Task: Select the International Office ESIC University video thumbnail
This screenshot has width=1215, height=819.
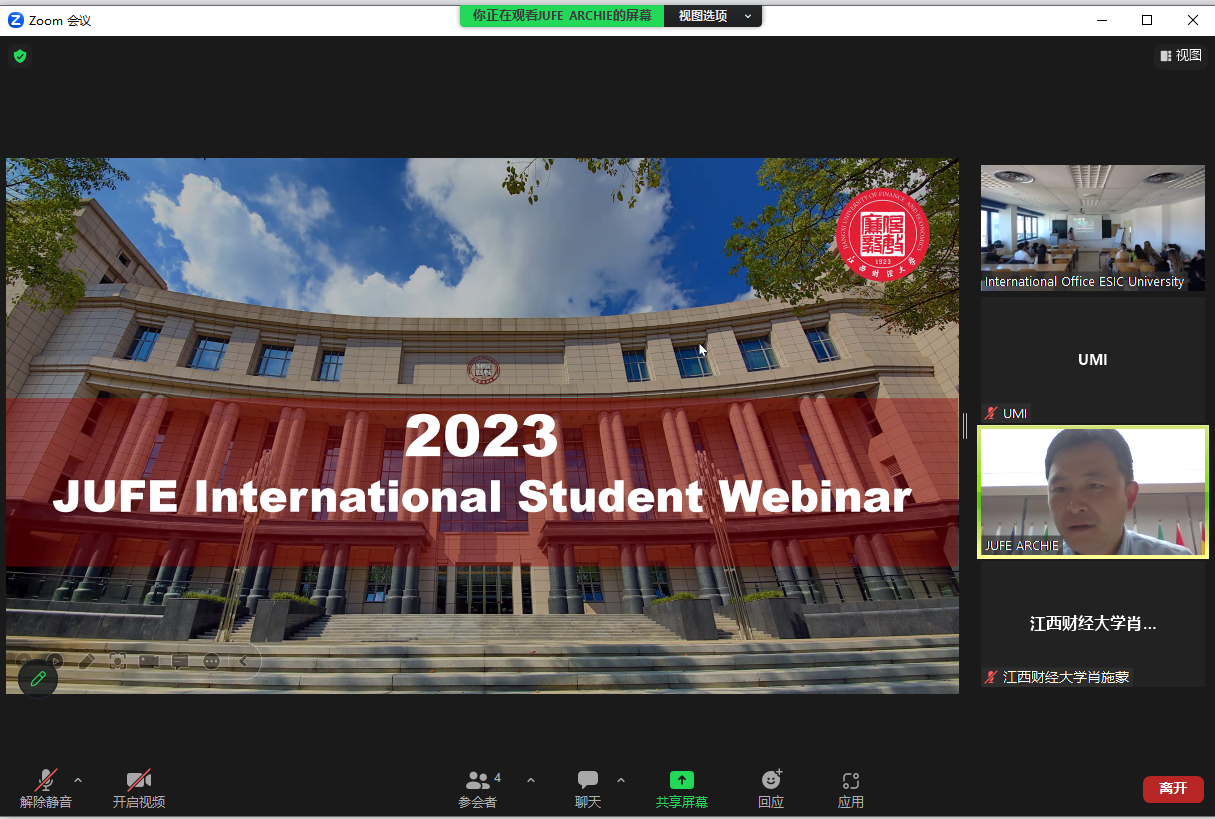Action: click(x=1092, y=228)
